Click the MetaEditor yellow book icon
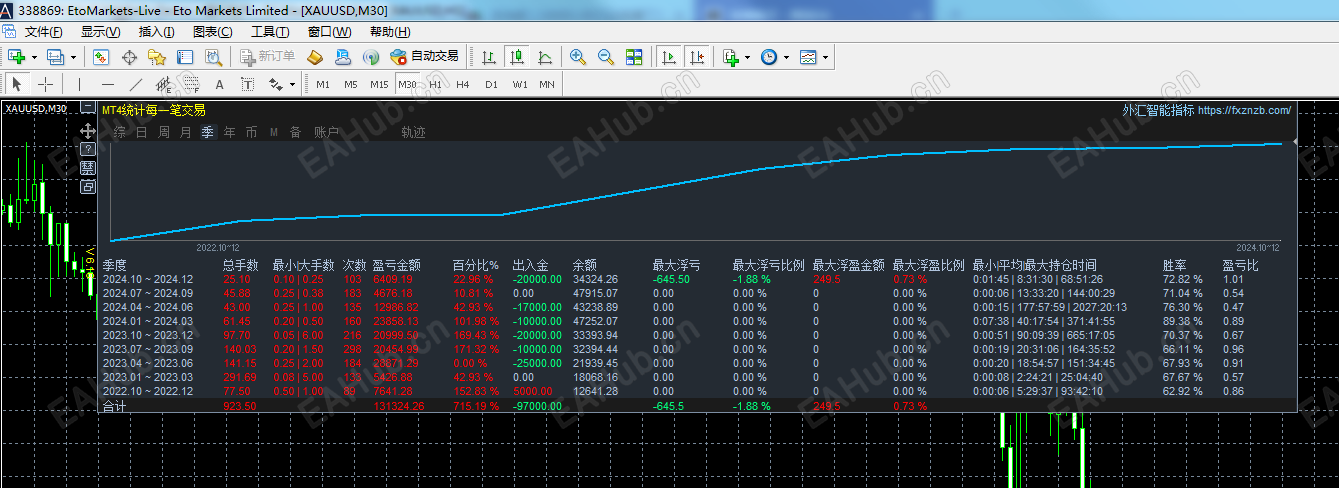 [315, 57]
